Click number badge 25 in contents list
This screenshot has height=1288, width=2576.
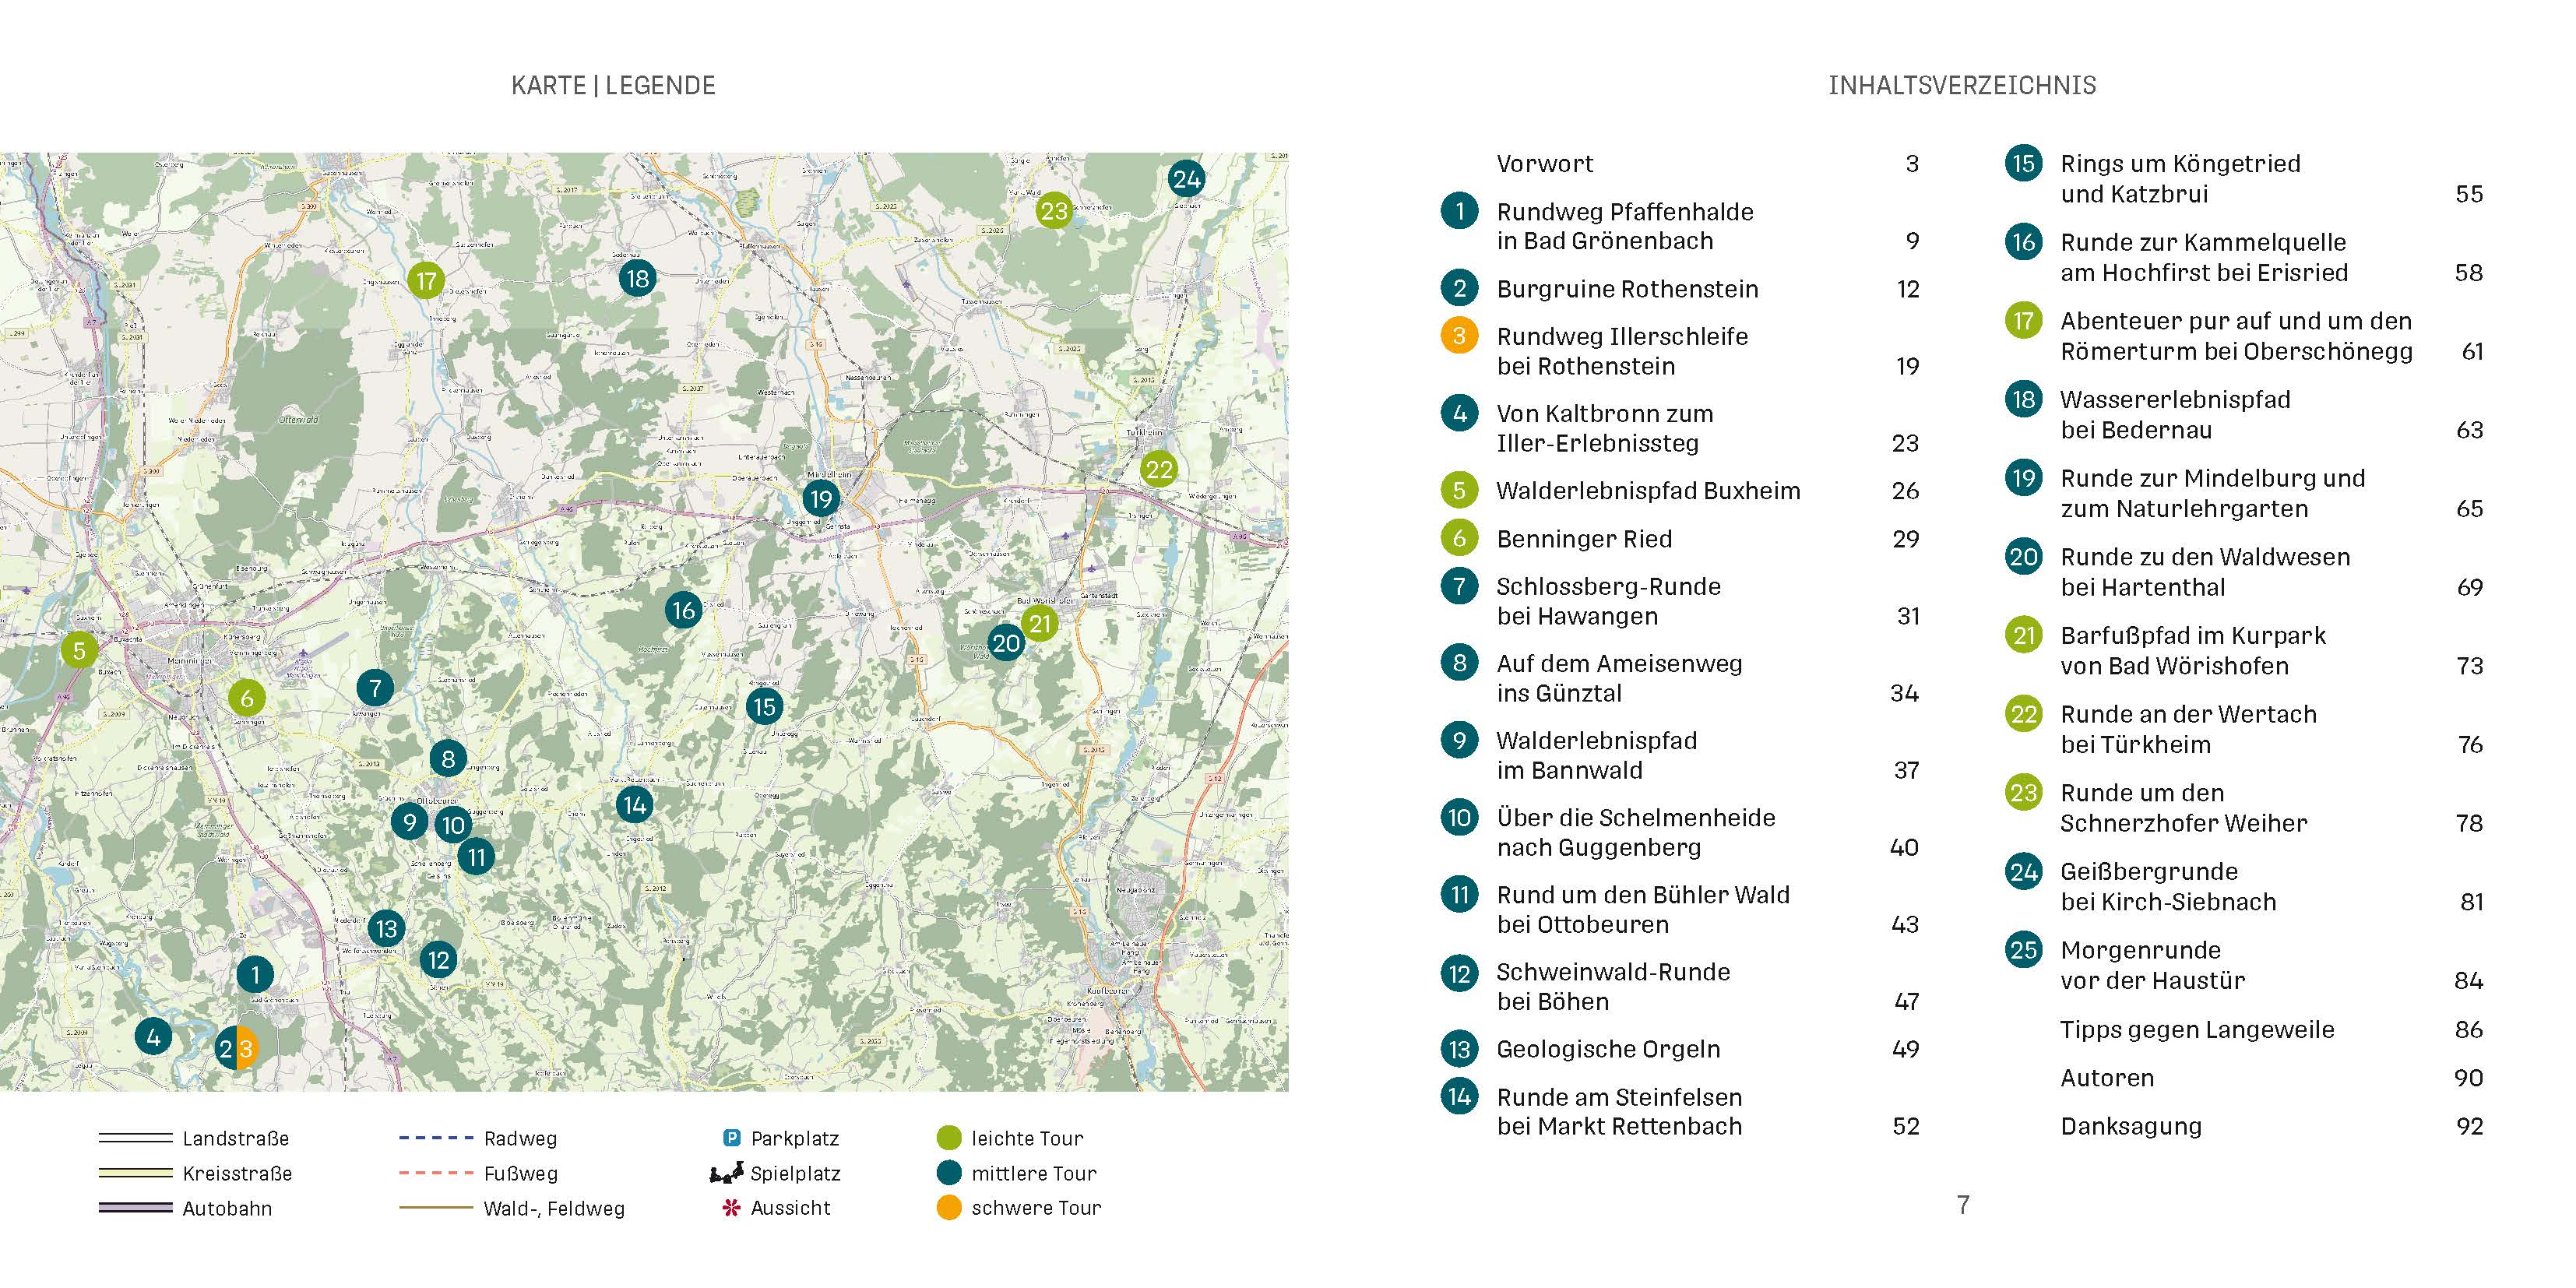pos(2023,949)
